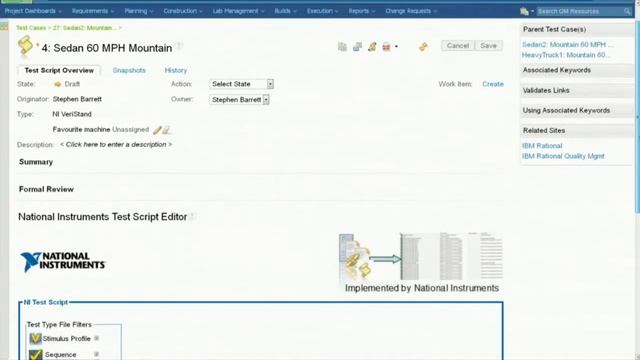Click the Unassigned favourite machine value
Image resolution: width=640 pixels, height=360 pixels.
coord(131,129)
